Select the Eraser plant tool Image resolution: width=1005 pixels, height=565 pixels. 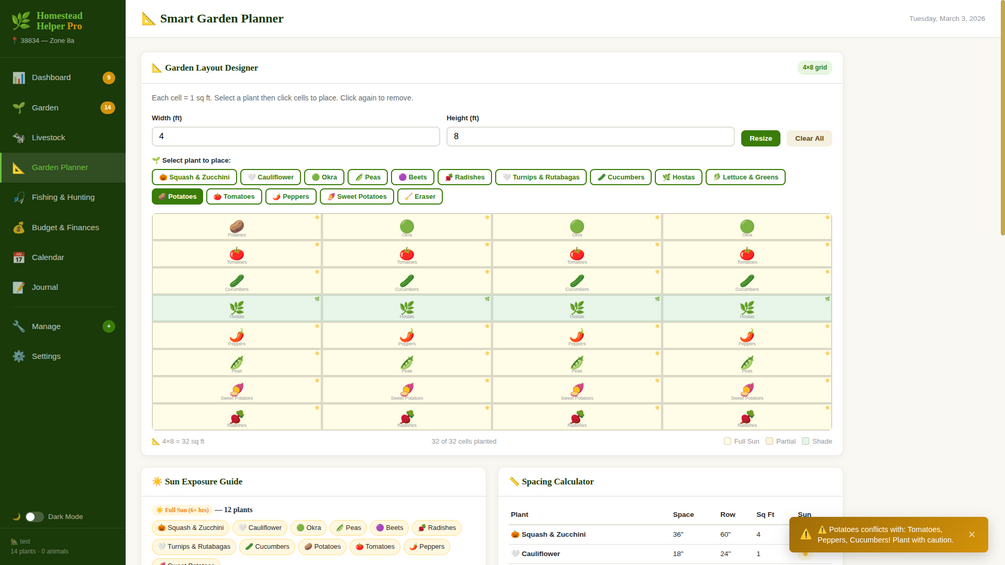pos(420,196)
